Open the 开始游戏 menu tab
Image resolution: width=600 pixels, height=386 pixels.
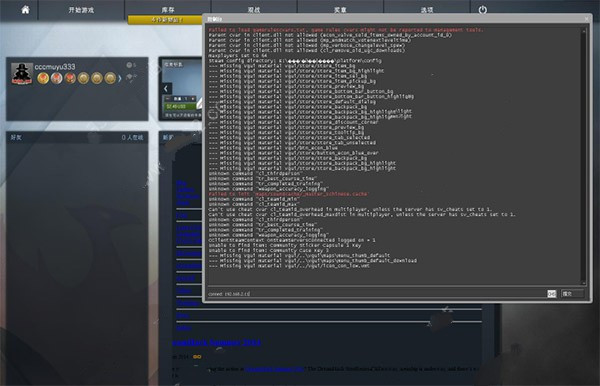[81, 10]
